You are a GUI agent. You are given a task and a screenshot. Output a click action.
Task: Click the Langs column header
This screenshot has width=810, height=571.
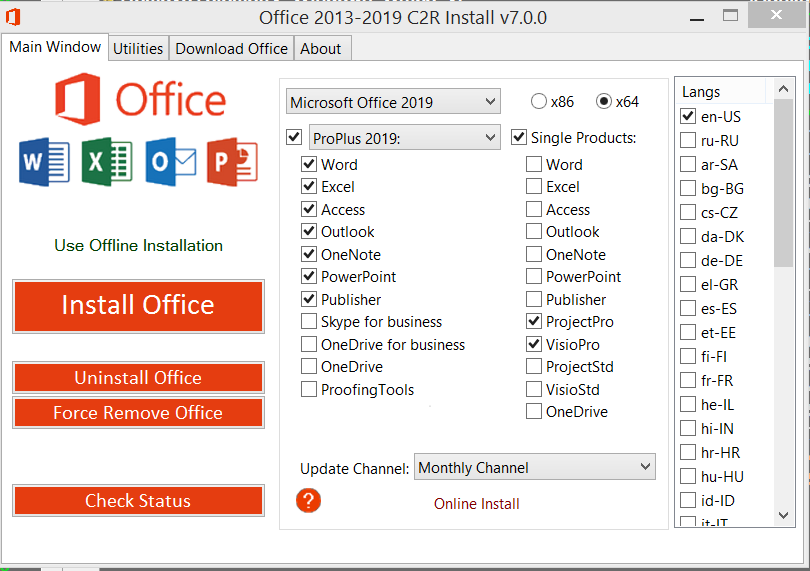point(721,91)
